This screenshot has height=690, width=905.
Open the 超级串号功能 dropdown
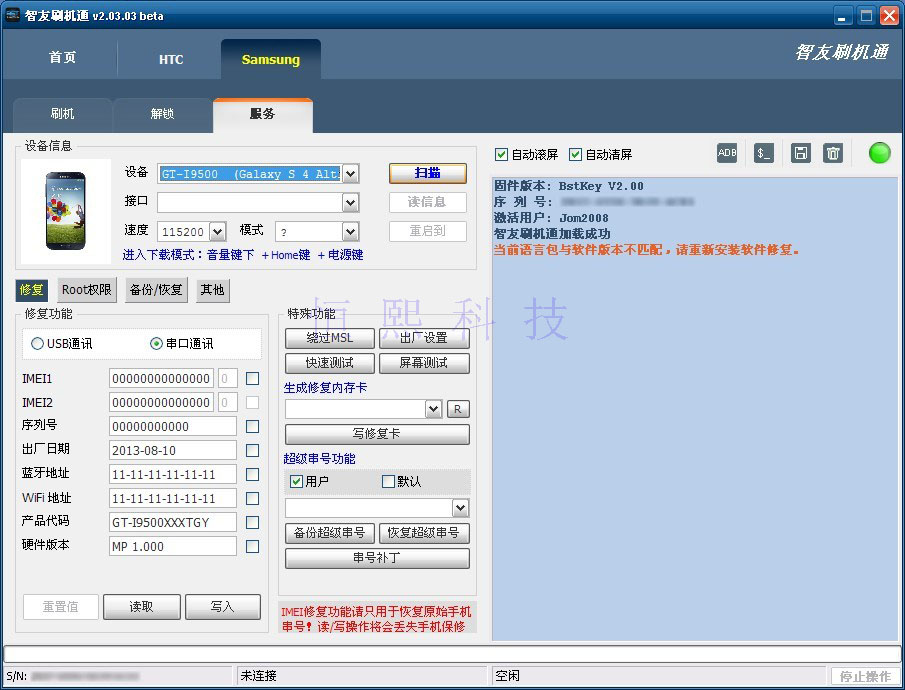point(460,508)
